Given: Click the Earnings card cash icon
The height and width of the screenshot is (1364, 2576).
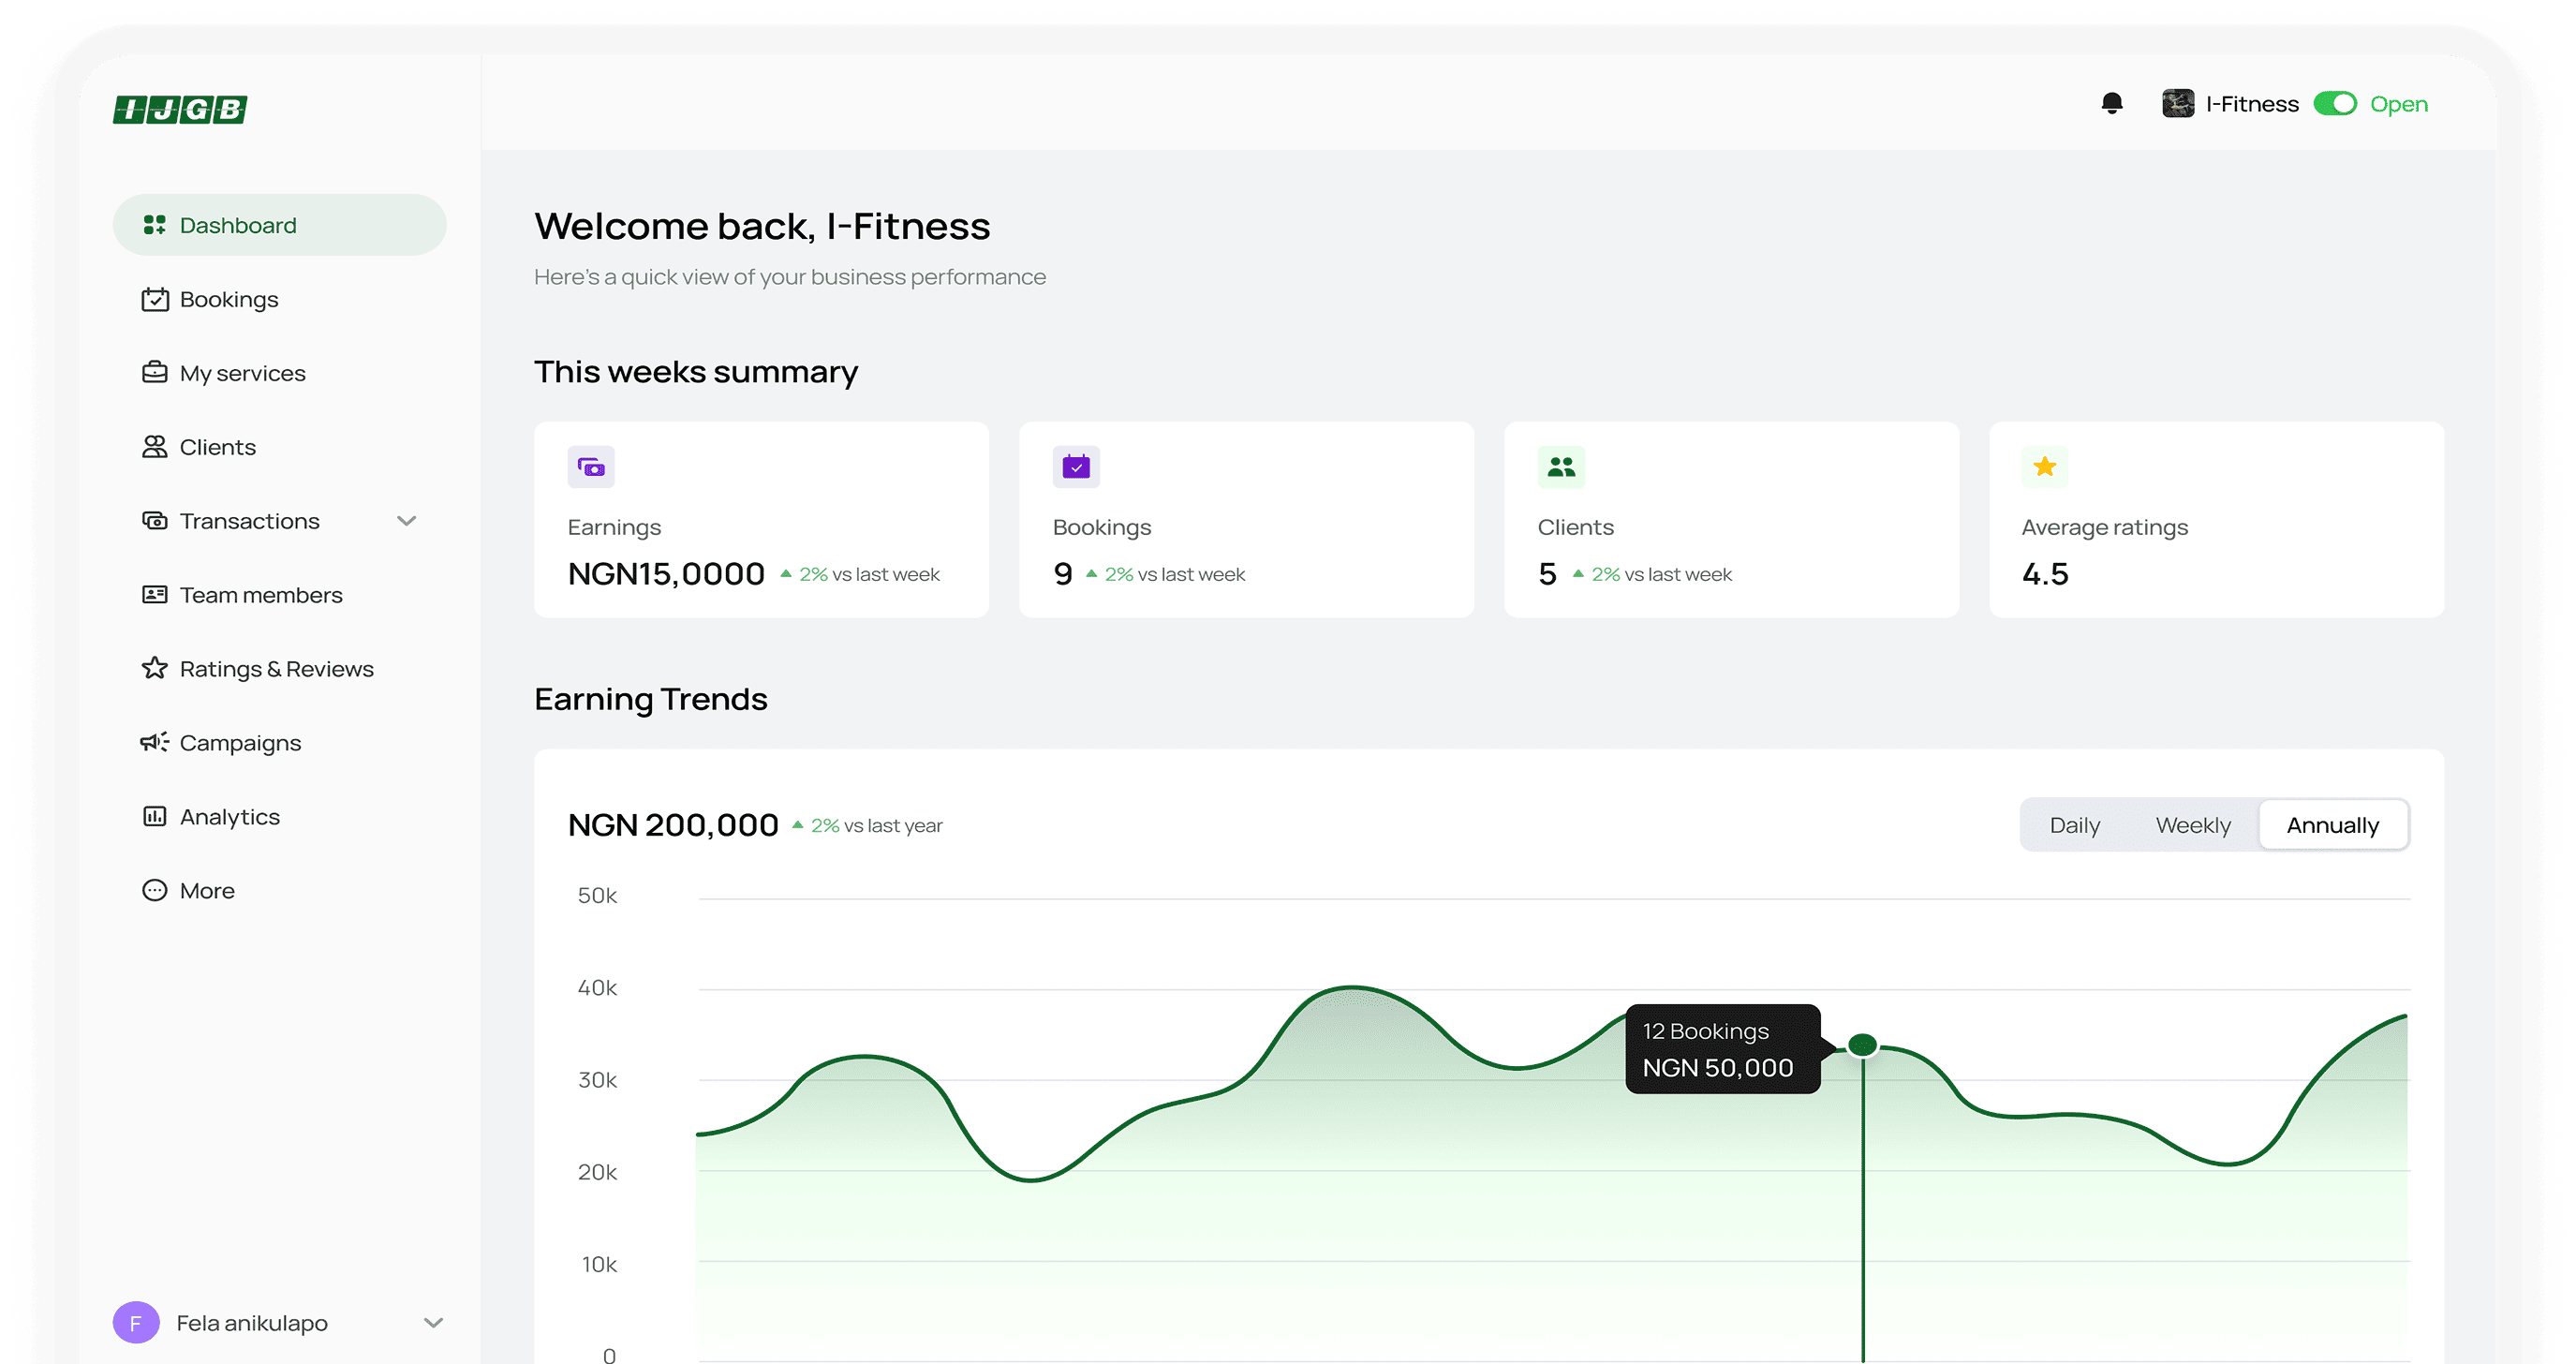Looking at the screenshot, I should [x=591, y=467].
